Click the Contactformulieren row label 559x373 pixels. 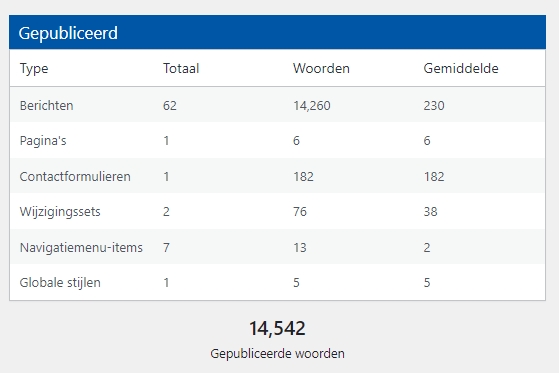tap(75, 177)
